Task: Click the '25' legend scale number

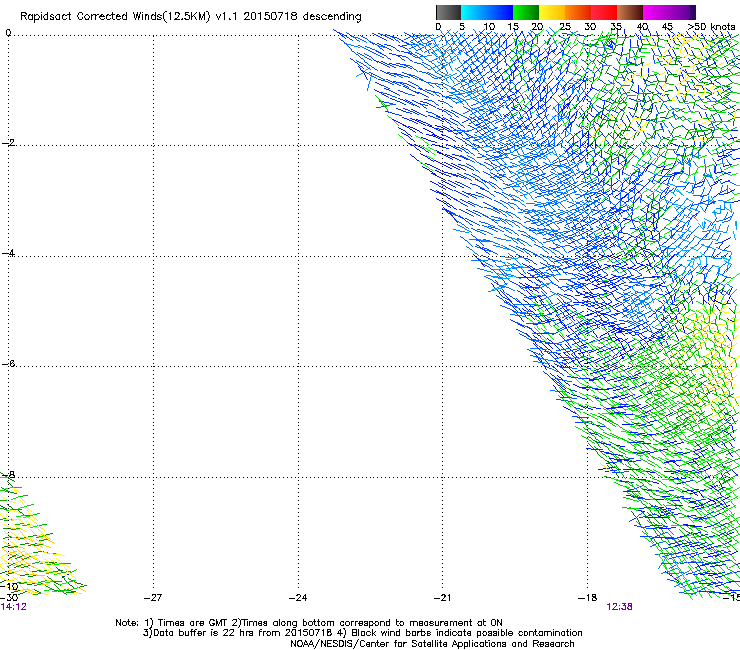Action: click(x=564, y=27)
